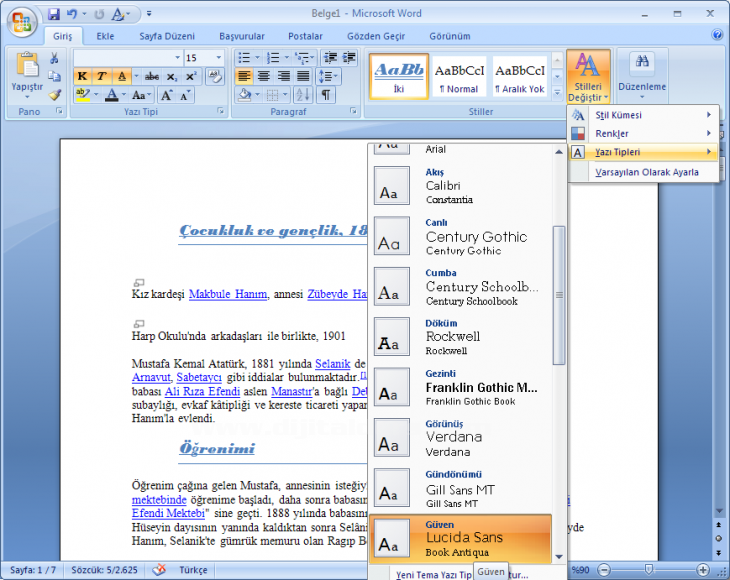Toggle Italic (T) formatting
Viewport: 730px width, 580px height.
pos(101,76)
